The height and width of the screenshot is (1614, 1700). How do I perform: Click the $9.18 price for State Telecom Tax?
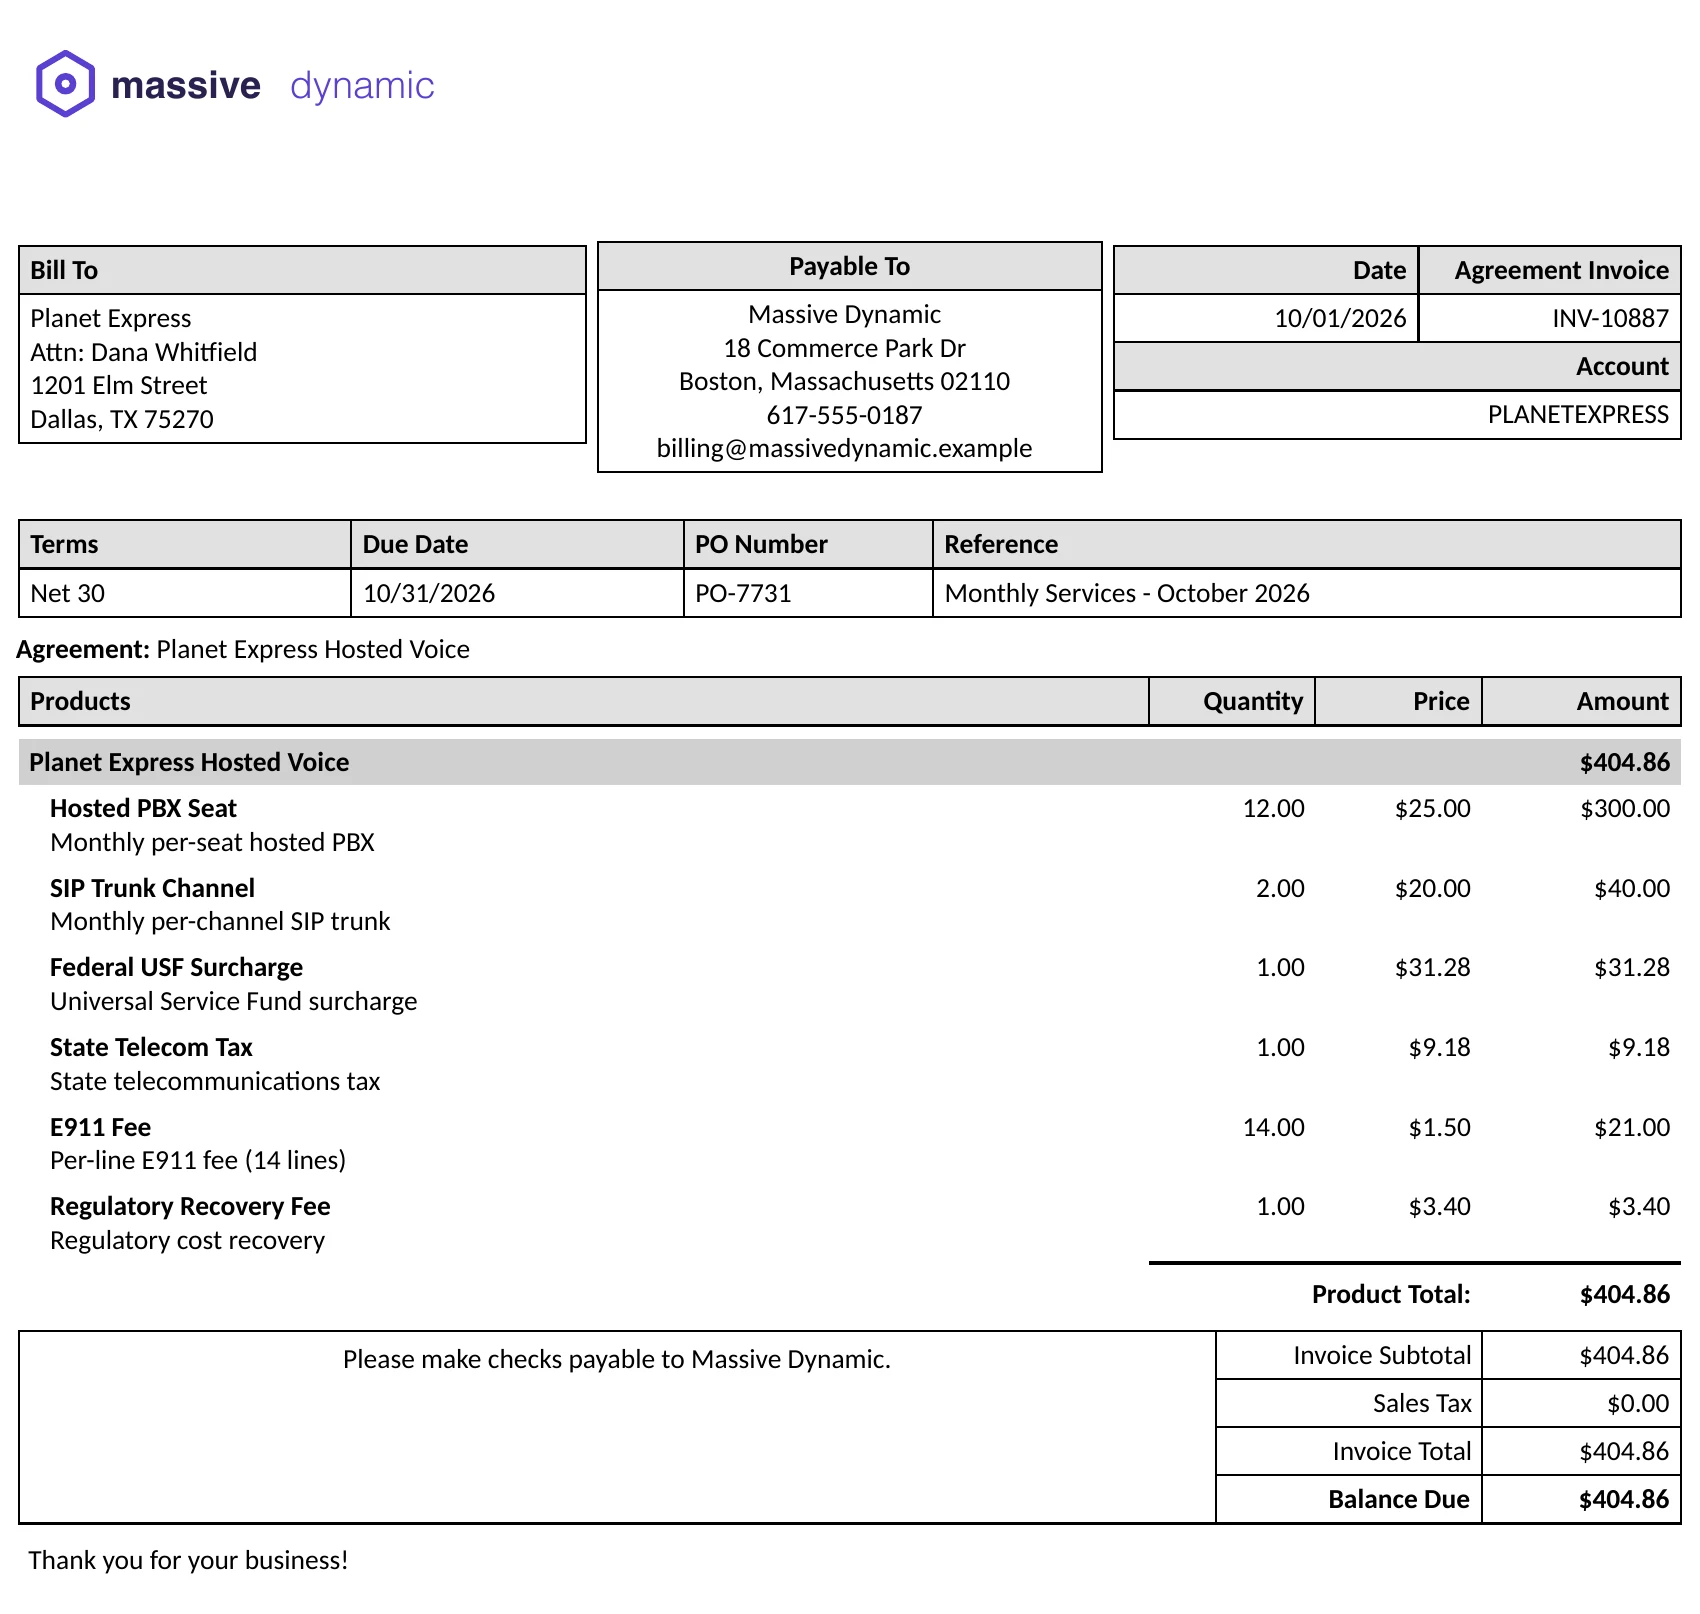[1439, 1047]
